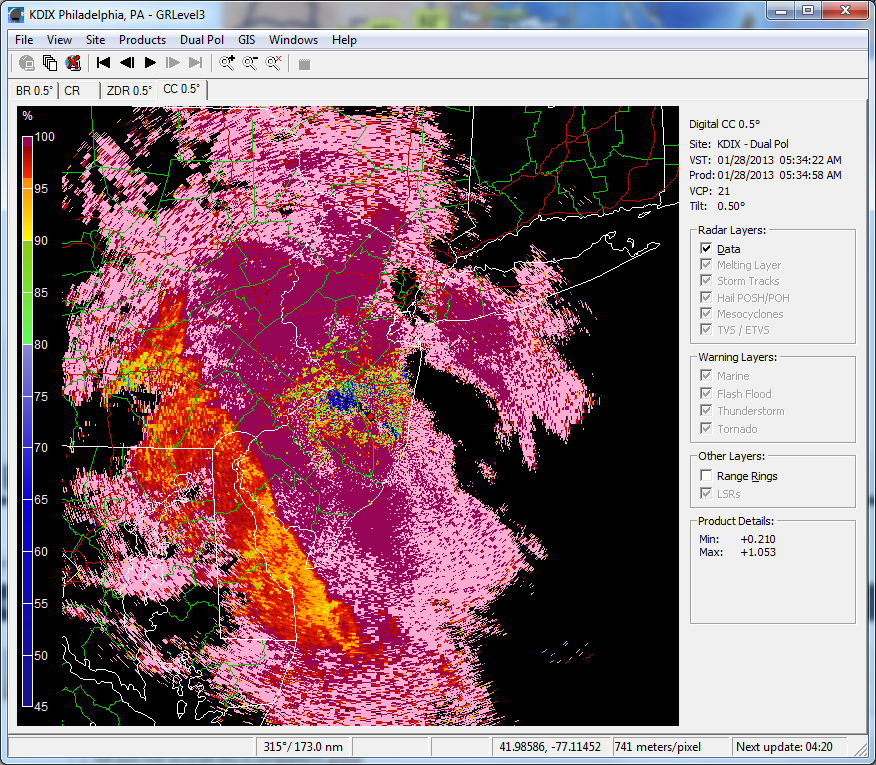Uncheck the Data radar layer checkbox

706,249
